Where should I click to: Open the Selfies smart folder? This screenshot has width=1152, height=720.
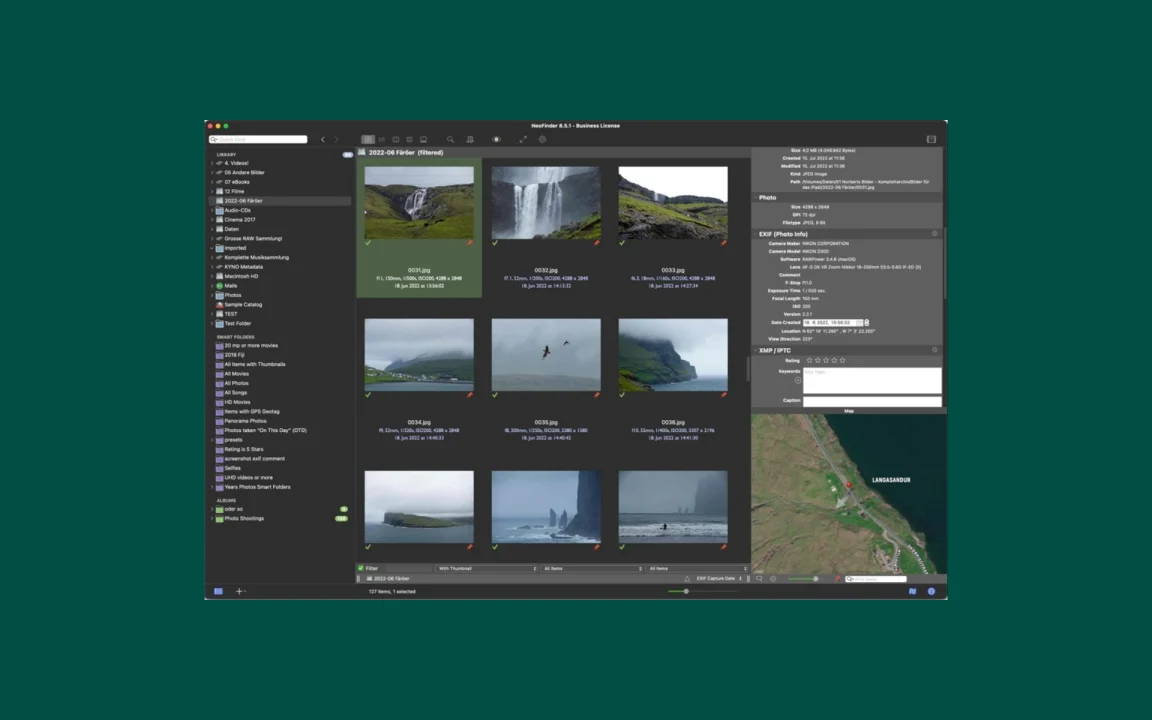(232, 468)
